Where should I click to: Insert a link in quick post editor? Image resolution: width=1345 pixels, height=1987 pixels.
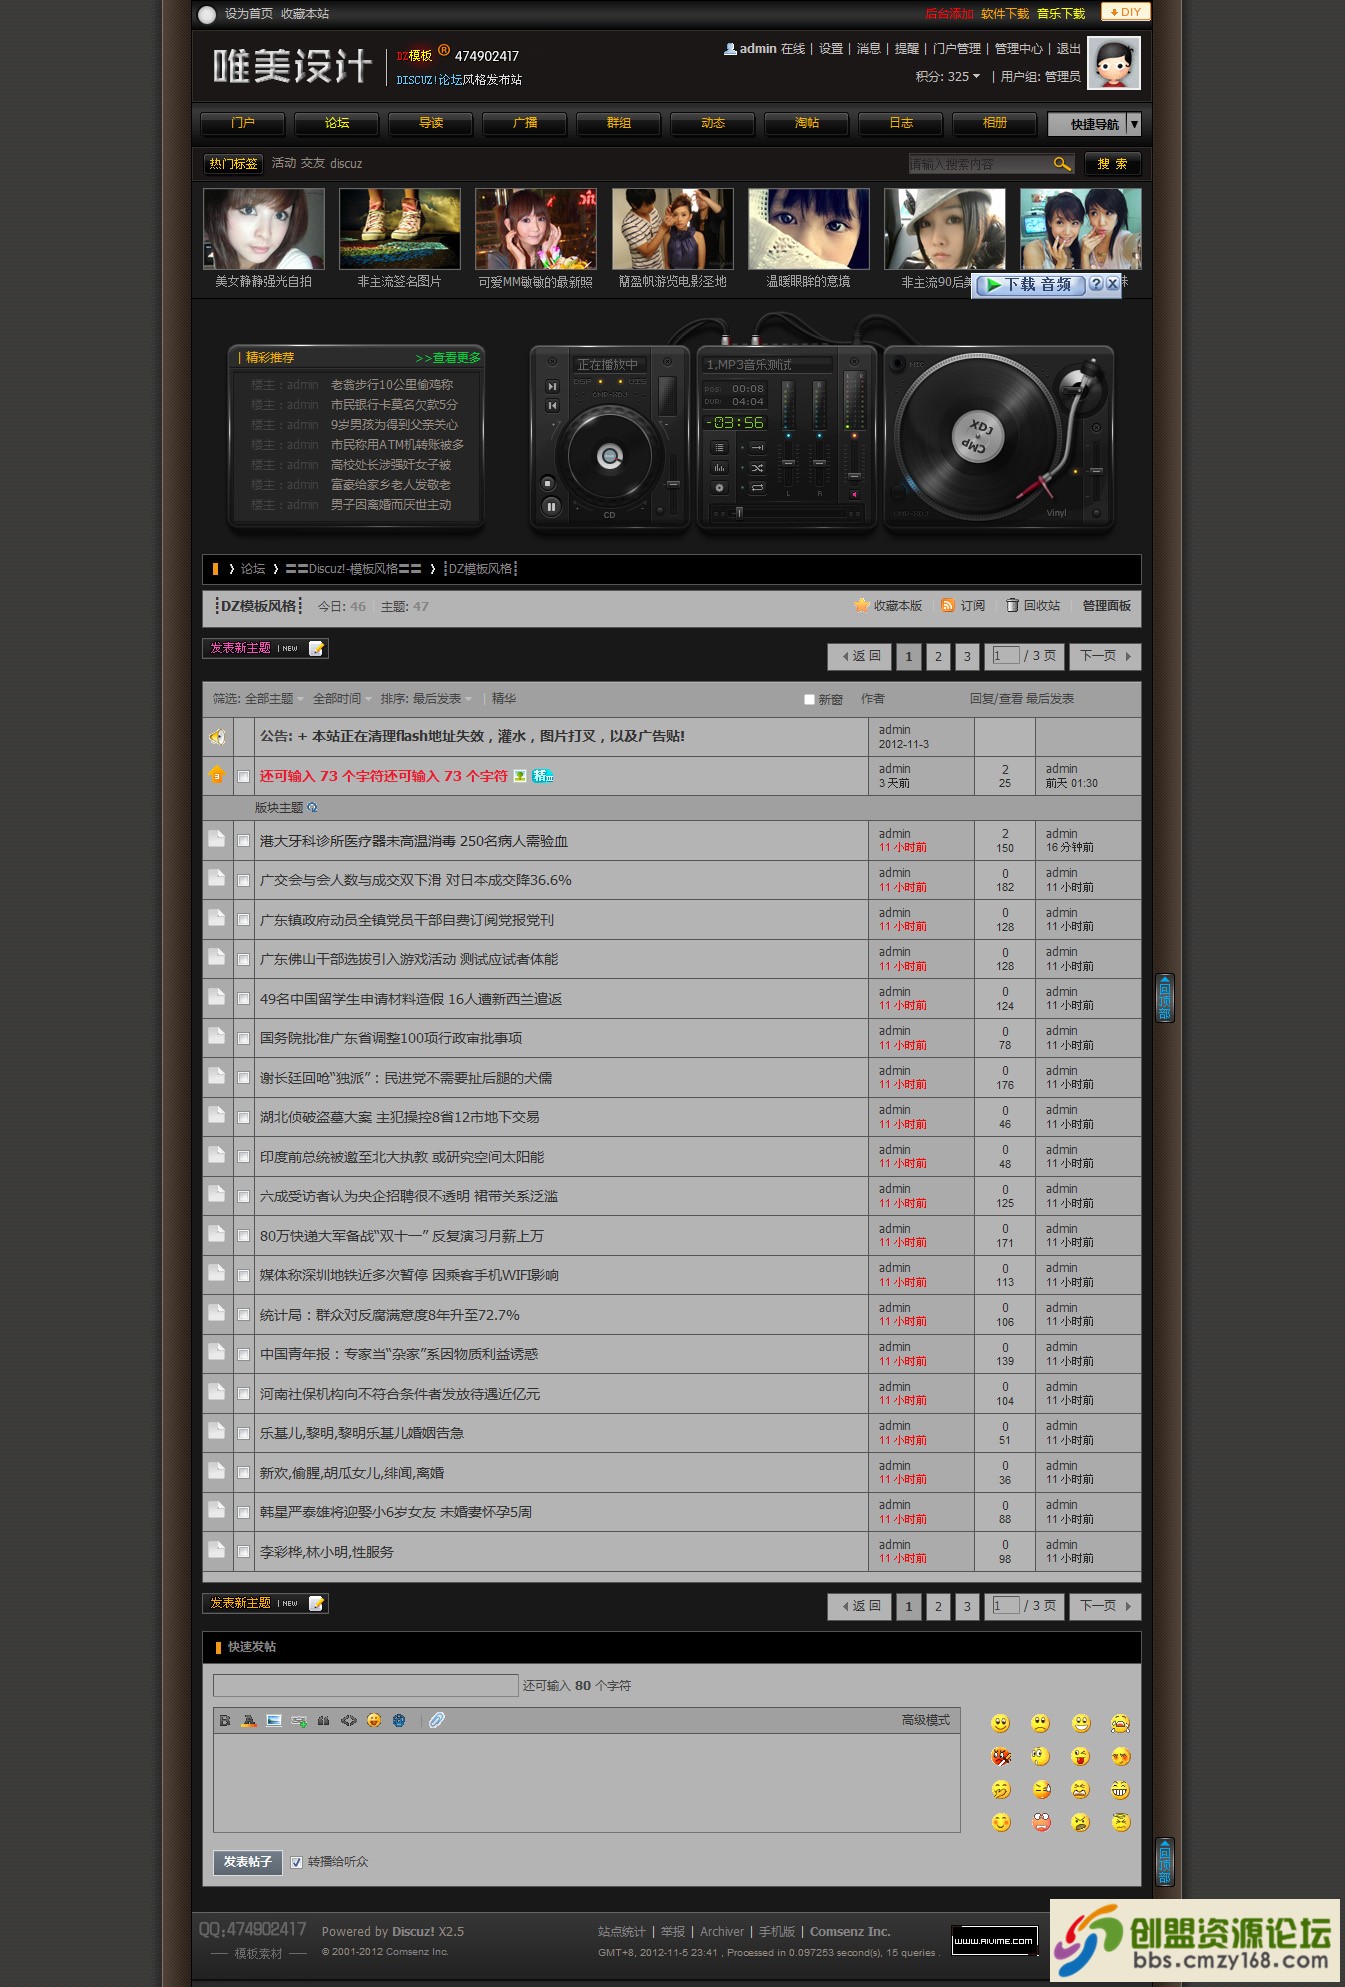[299, 1720]
